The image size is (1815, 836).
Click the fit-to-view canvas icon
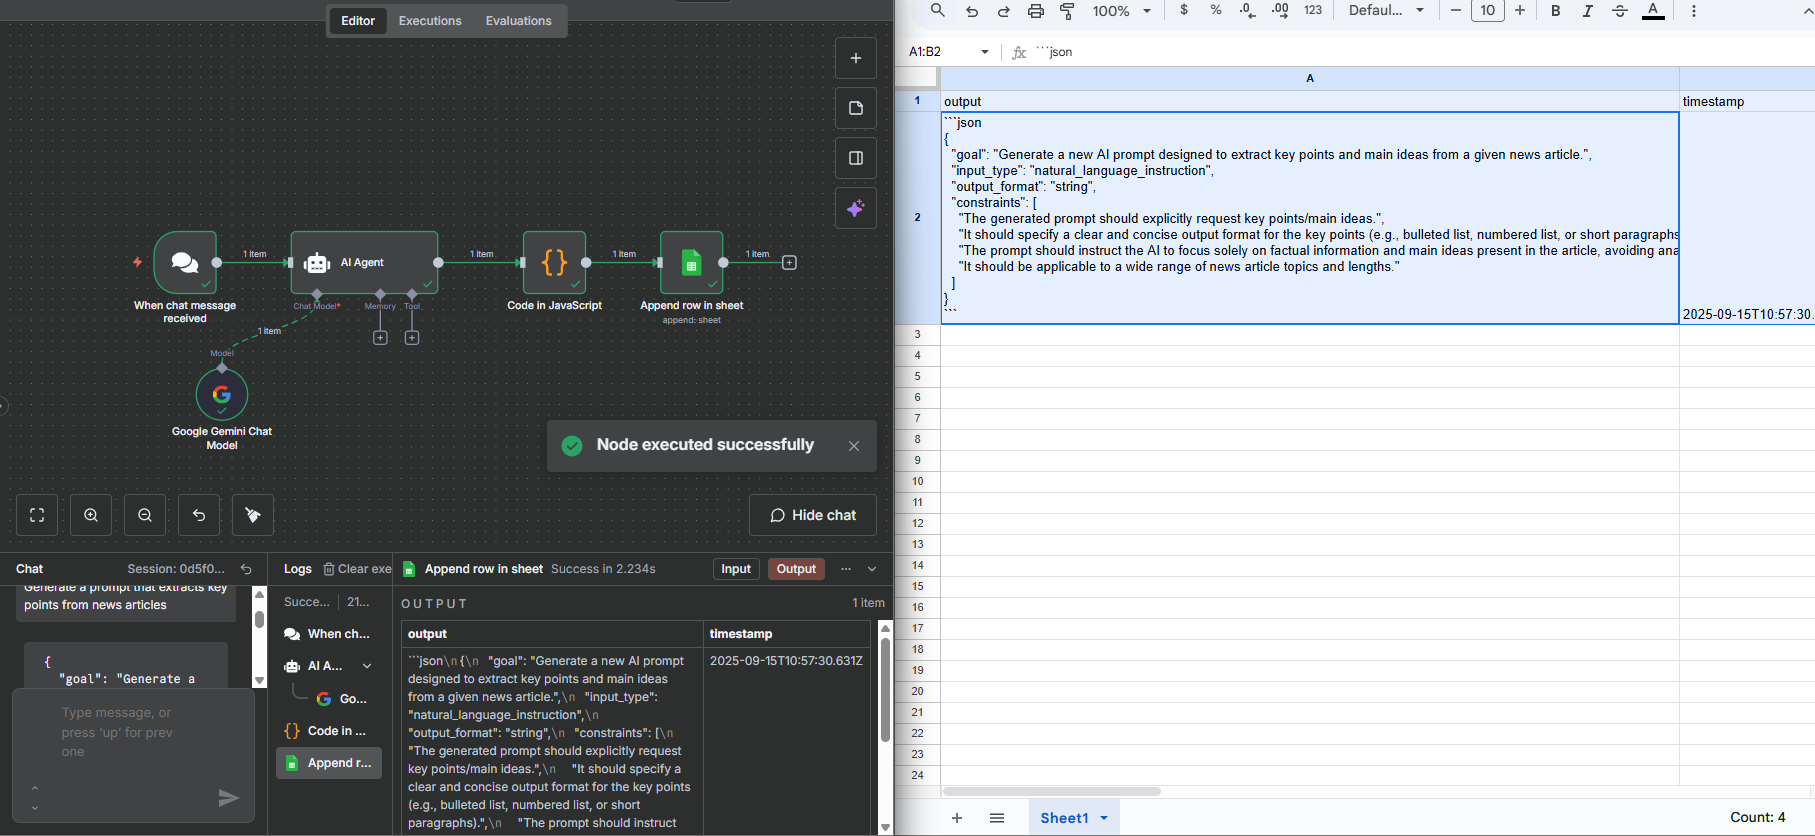(37, 515)
